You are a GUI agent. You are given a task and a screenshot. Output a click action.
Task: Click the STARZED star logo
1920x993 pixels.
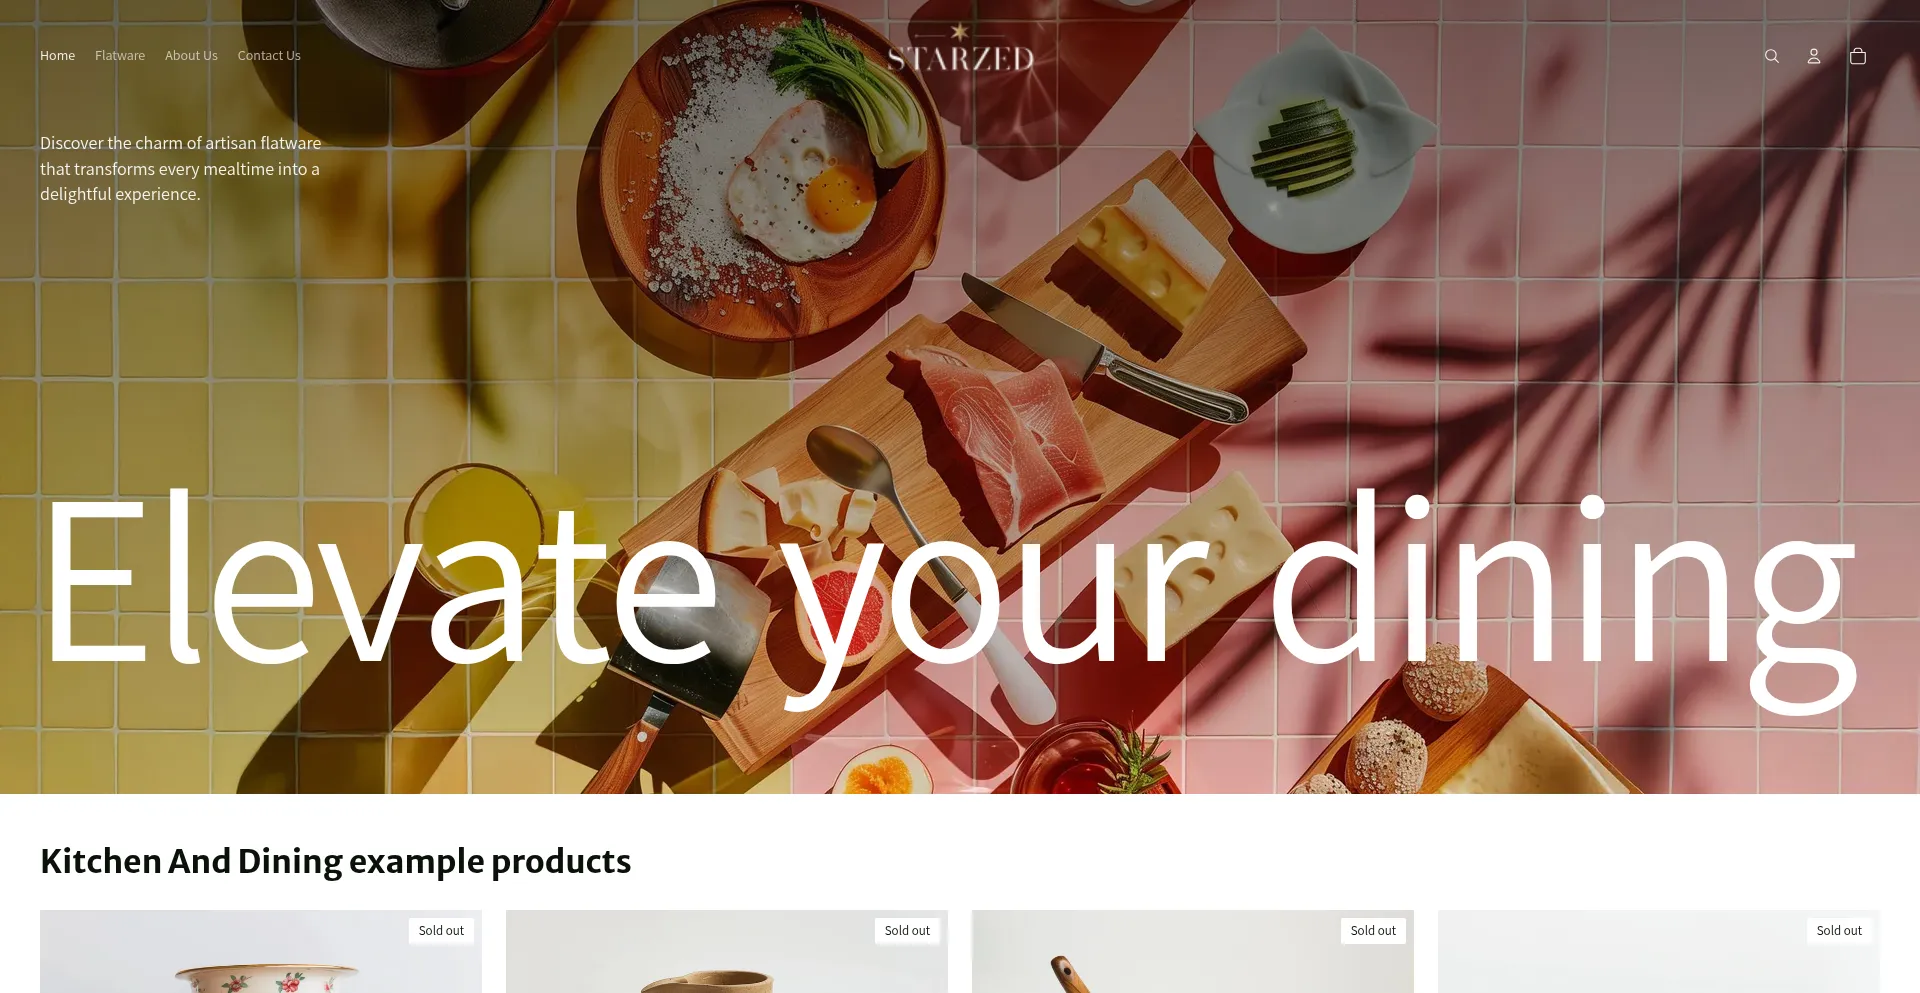pos(960,49)
